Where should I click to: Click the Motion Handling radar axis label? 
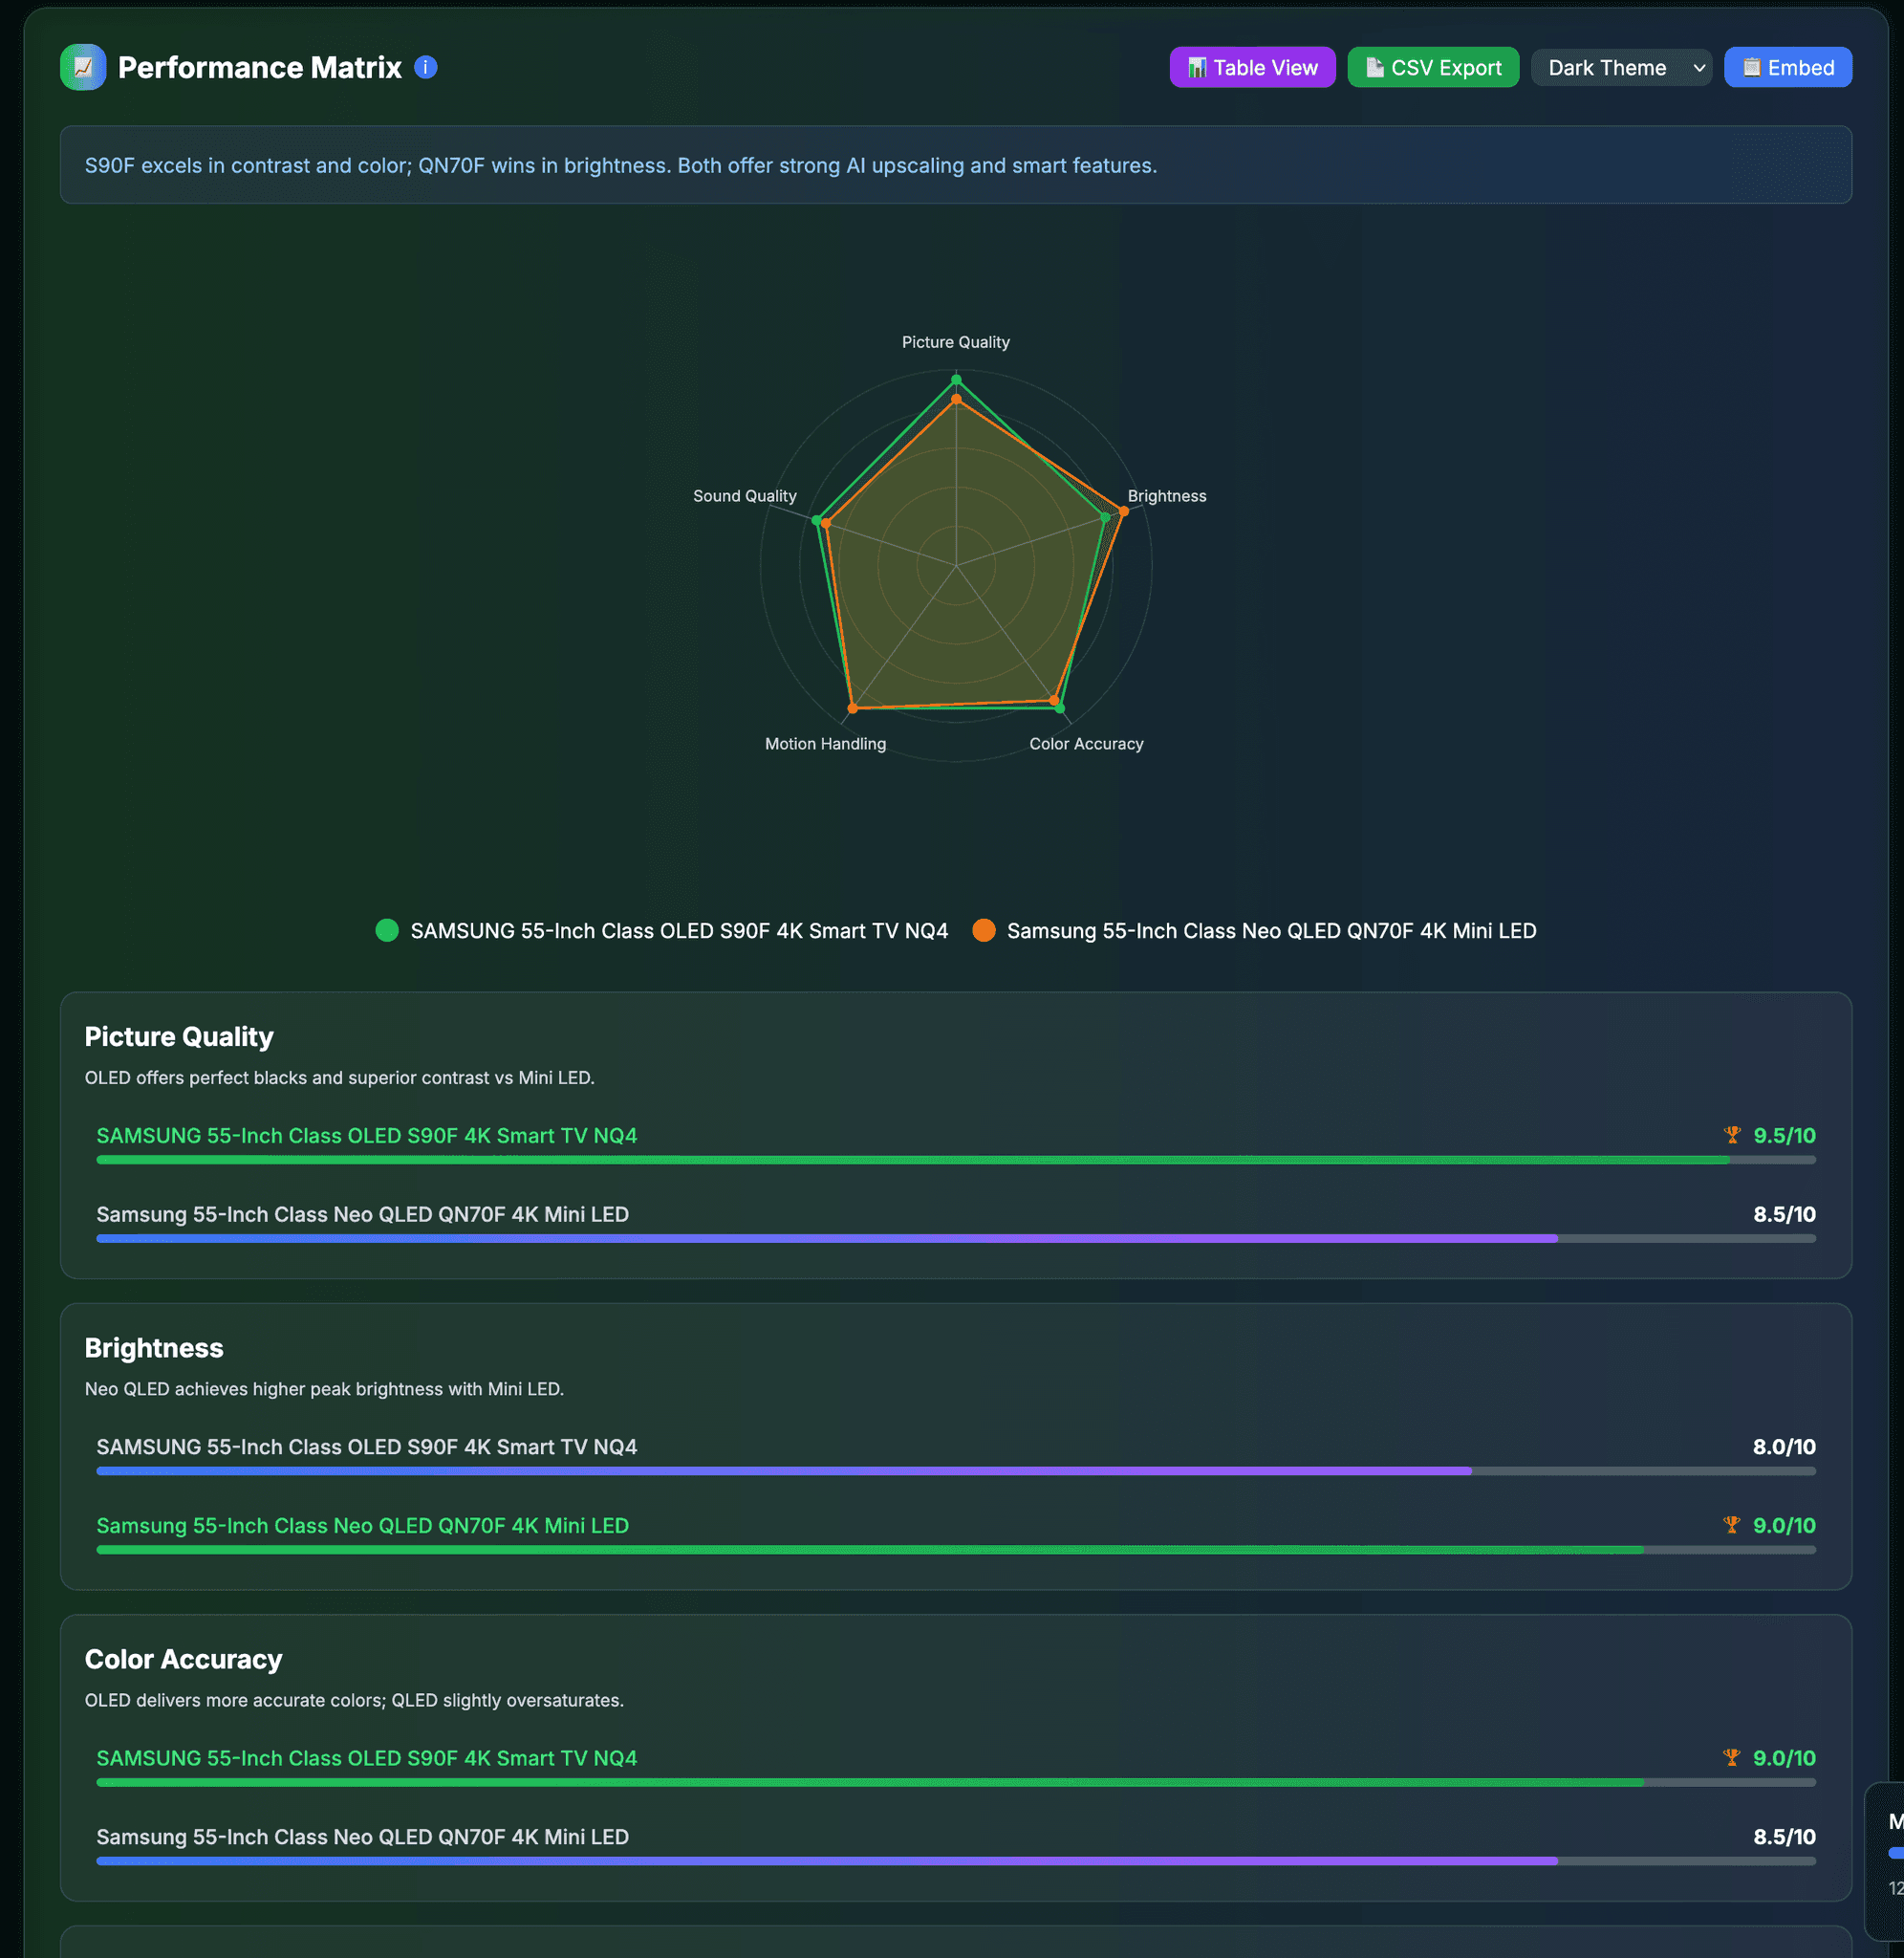(x=825, y=744)
